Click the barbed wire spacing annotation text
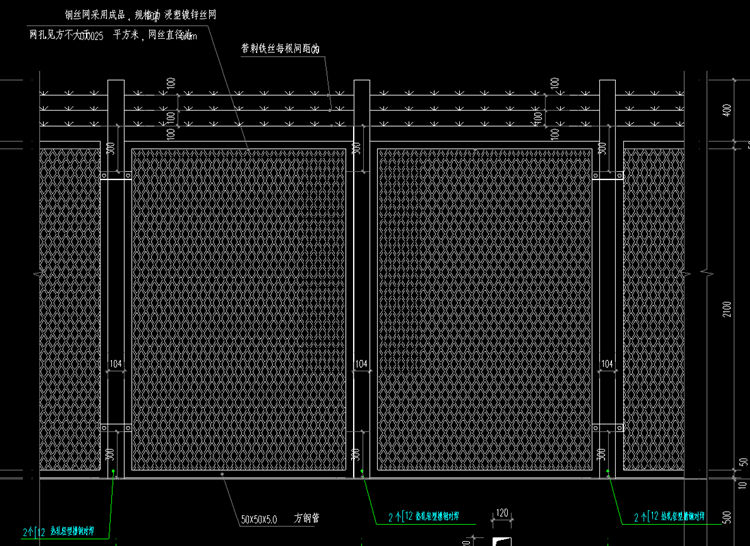This screenshot has height=546, width=750. (x=287, y=48)
